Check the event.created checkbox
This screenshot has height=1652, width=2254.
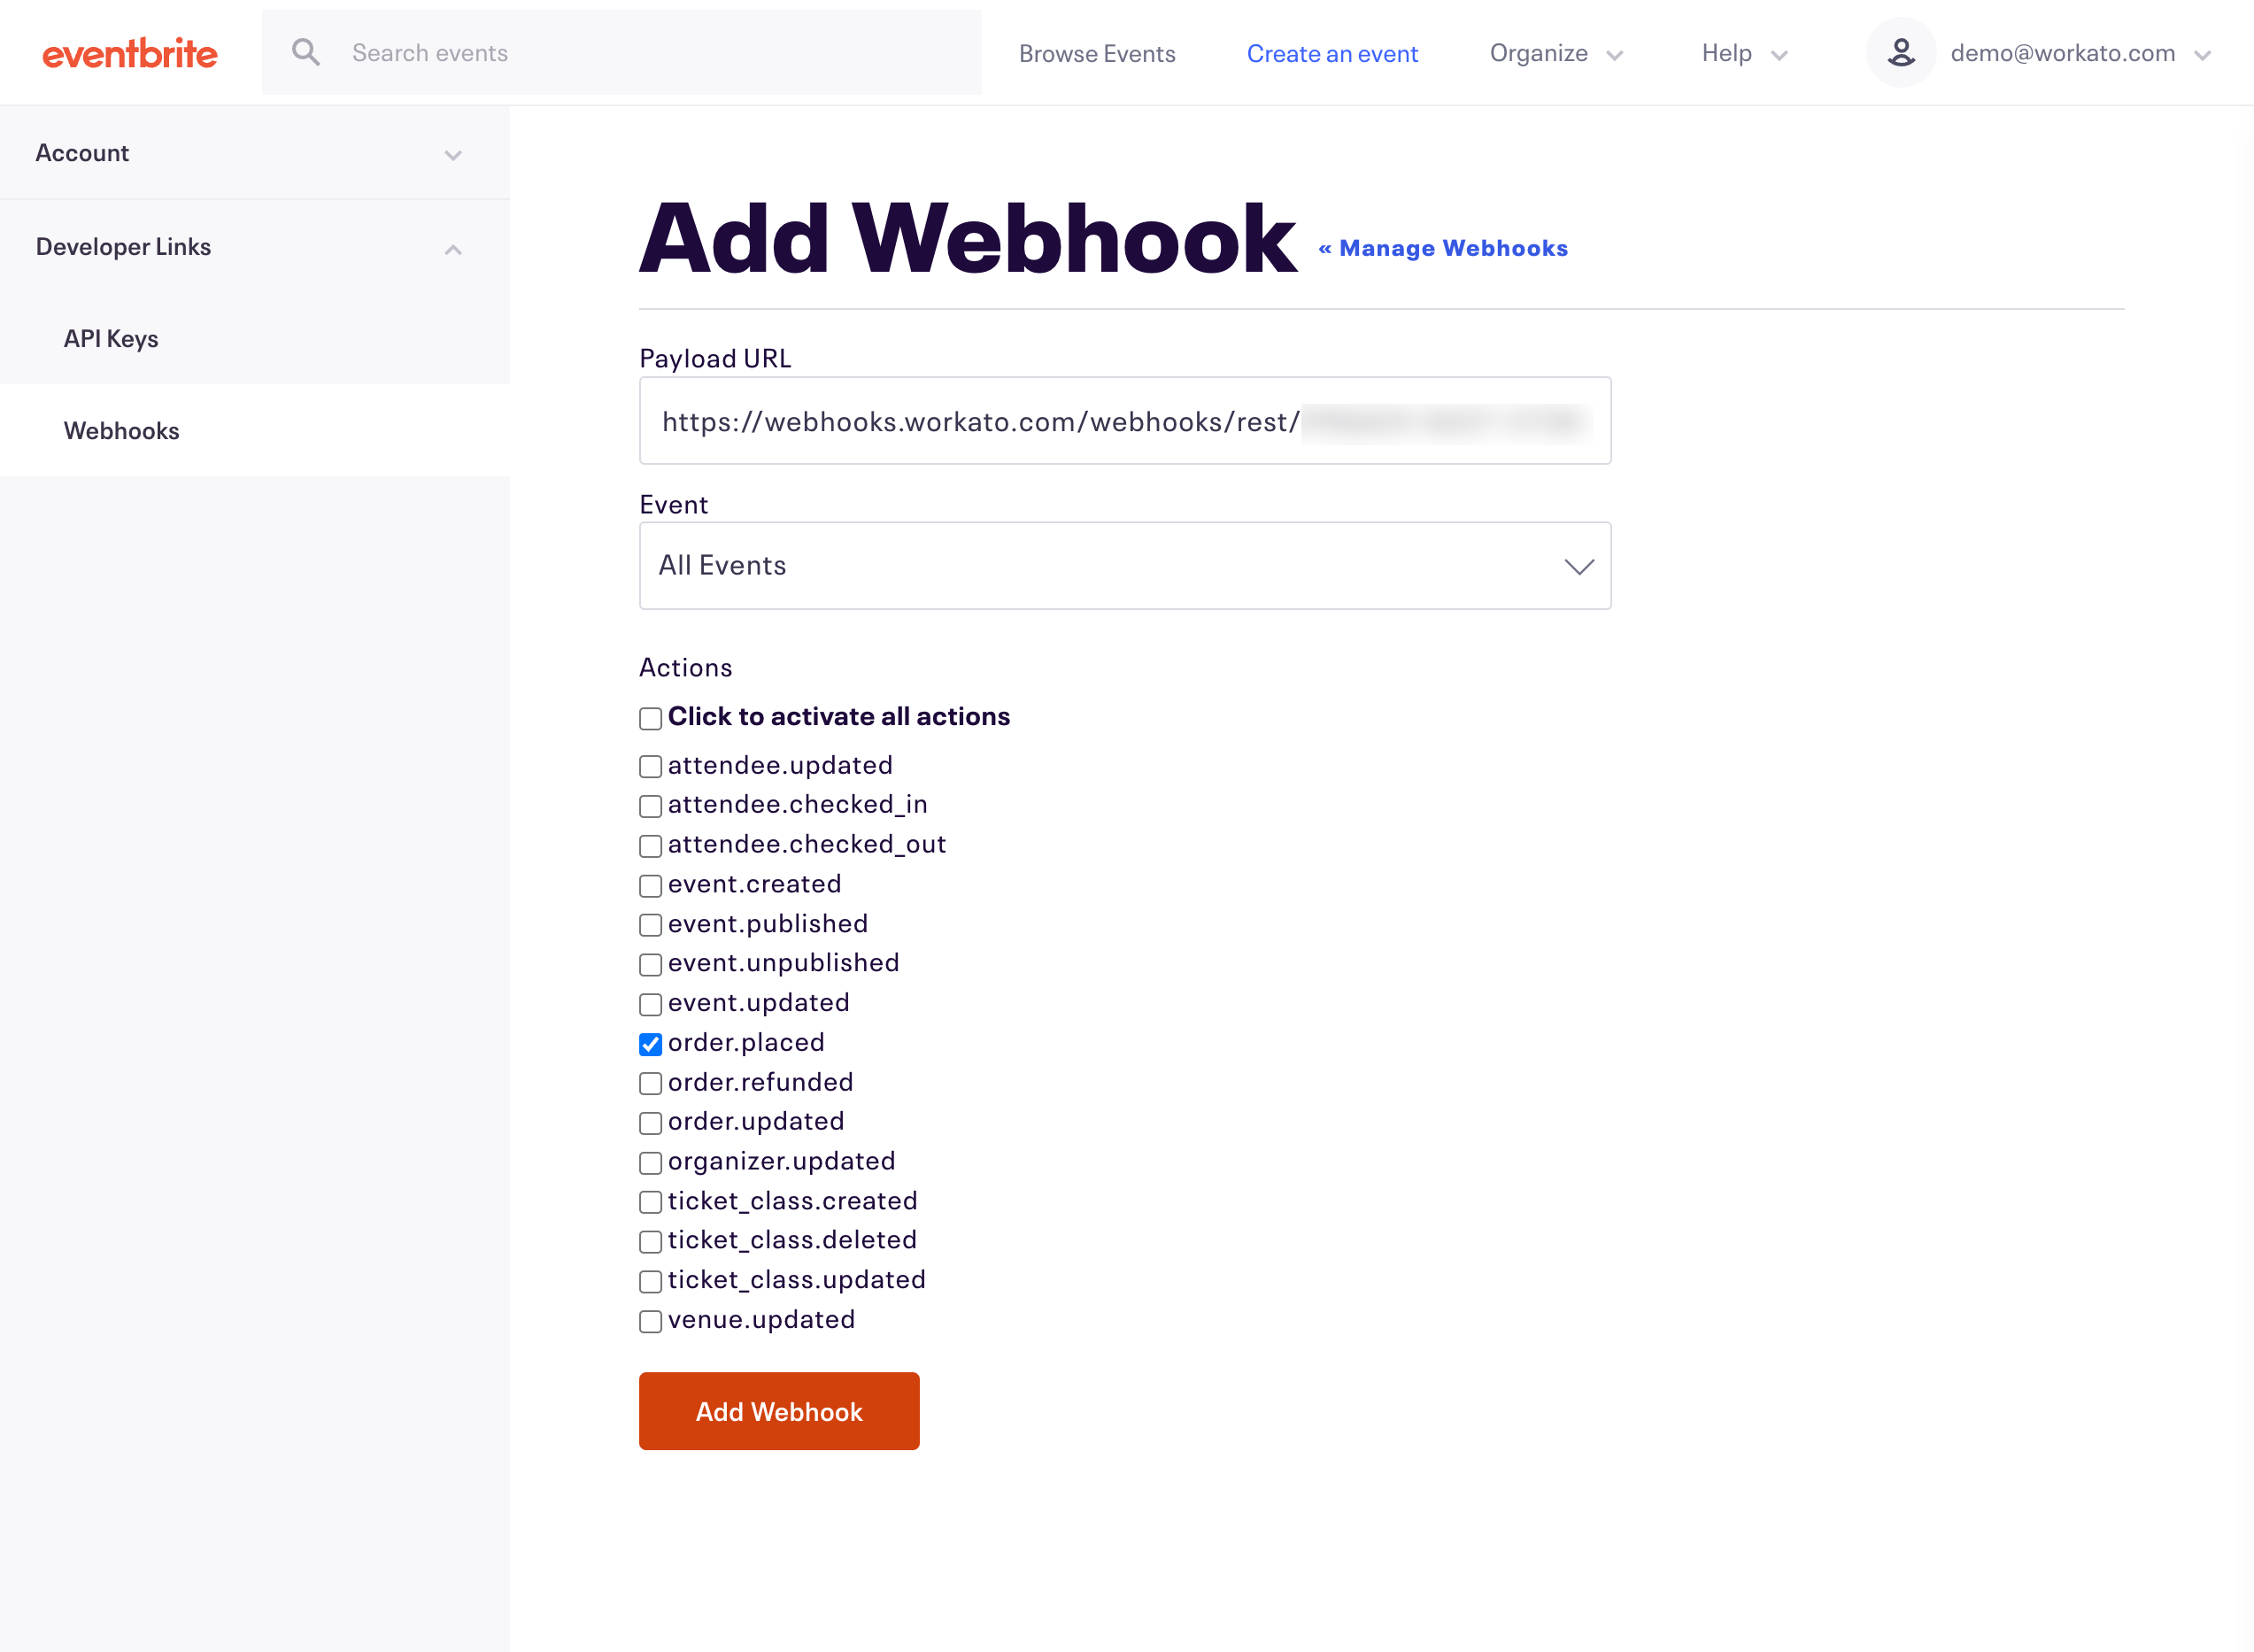(x=650, y=885)
